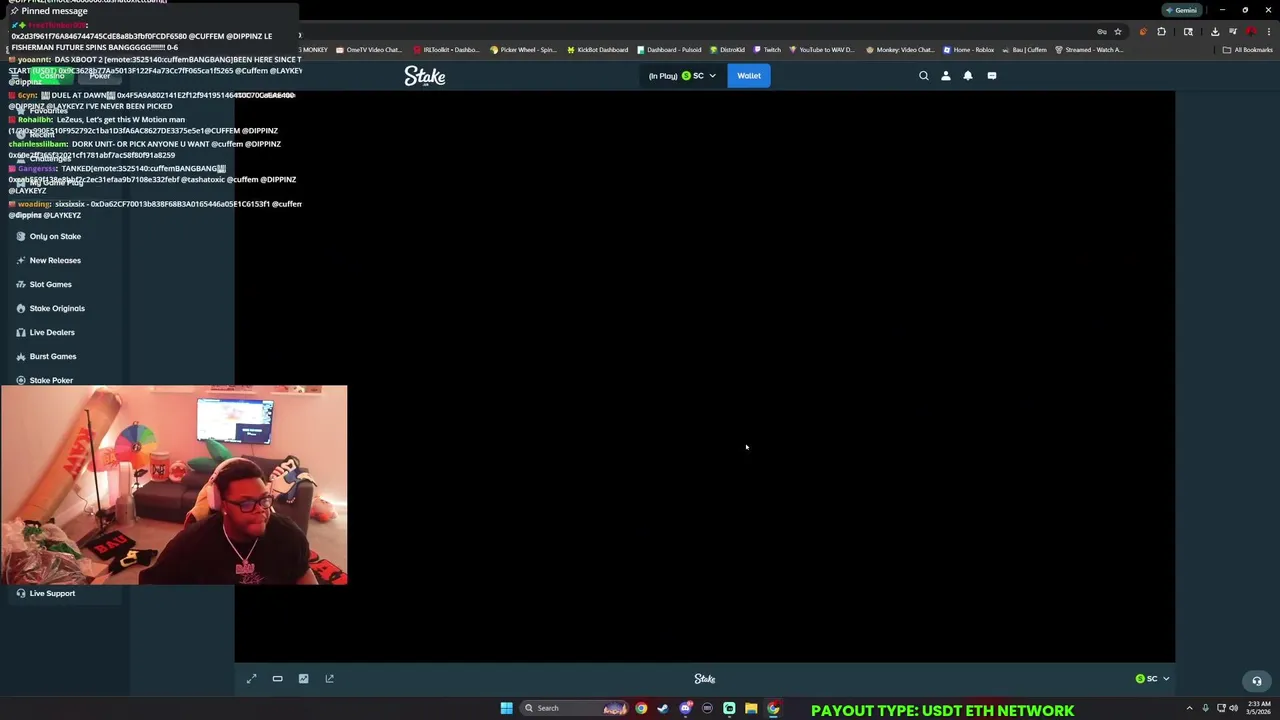Open Home - Roblox bookmark
This screenshot has height=720, width=1280.
pos(968,50)
